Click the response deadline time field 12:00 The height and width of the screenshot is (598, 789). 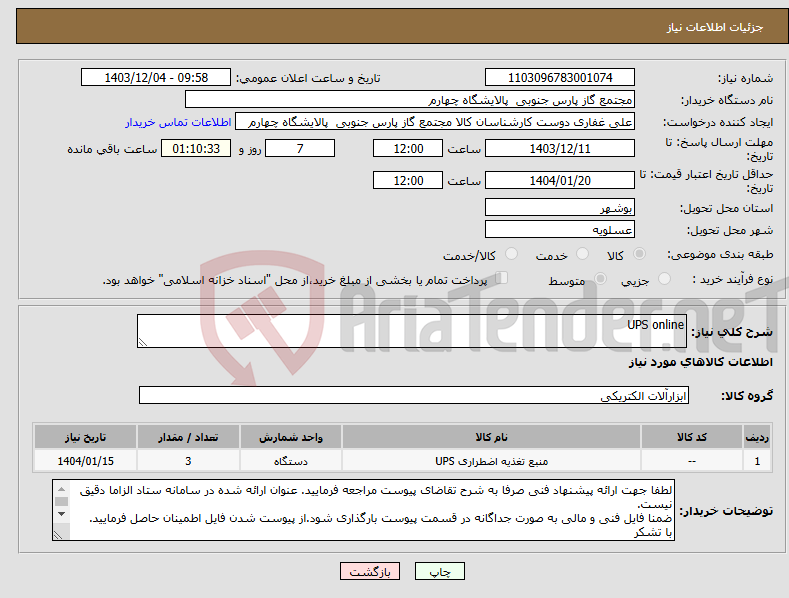[408, 148]
